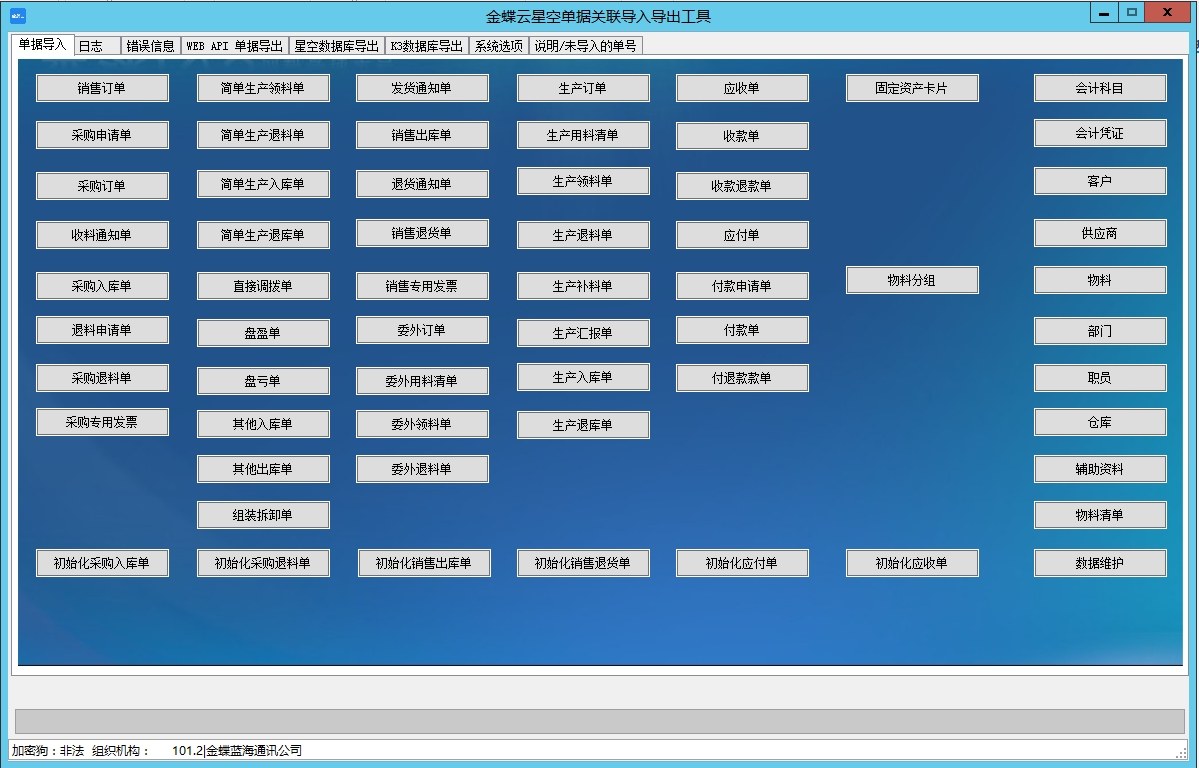
Task: Click 生产入库单 button
Action: [583, 377]
